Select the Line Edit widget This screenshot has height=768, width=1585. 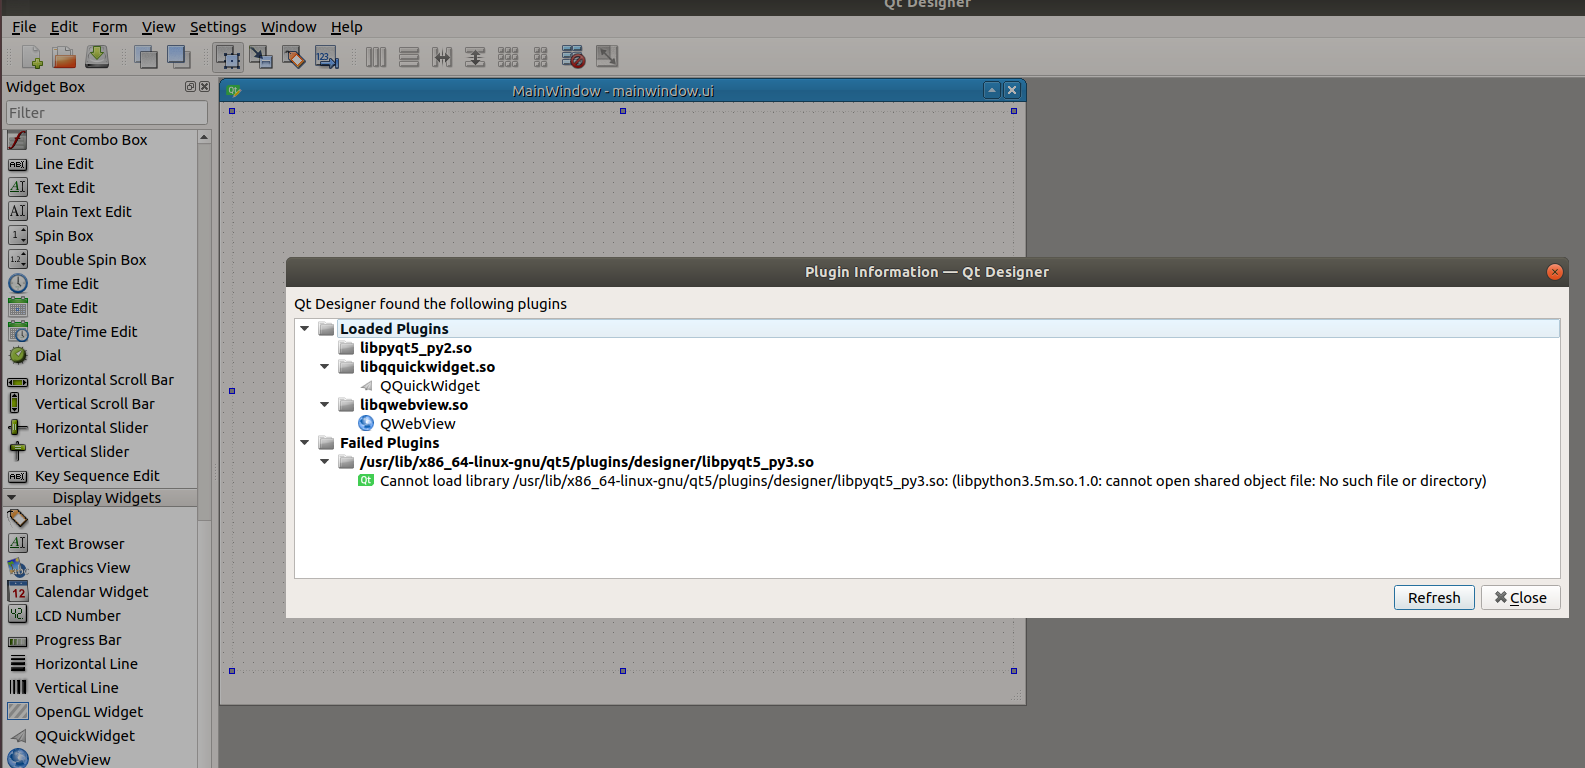pos(64,164)
